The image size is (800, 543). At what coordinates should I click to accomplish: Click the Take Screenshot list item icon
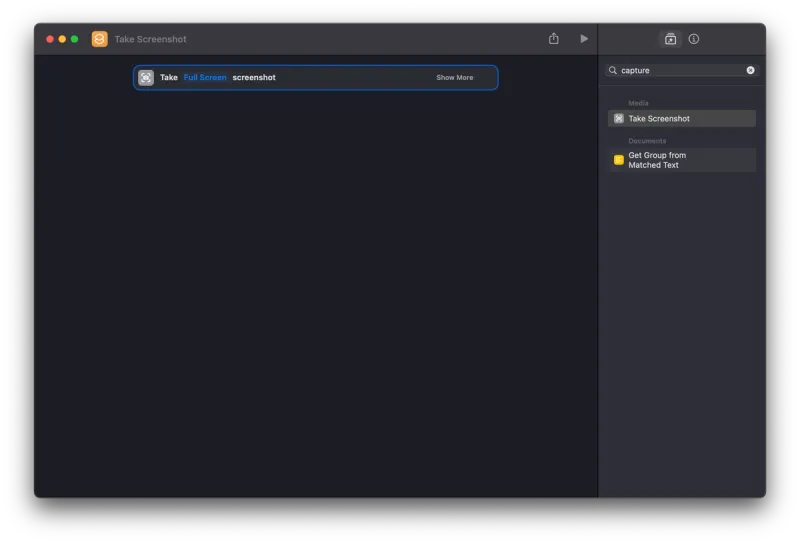[x=618, y=118]
